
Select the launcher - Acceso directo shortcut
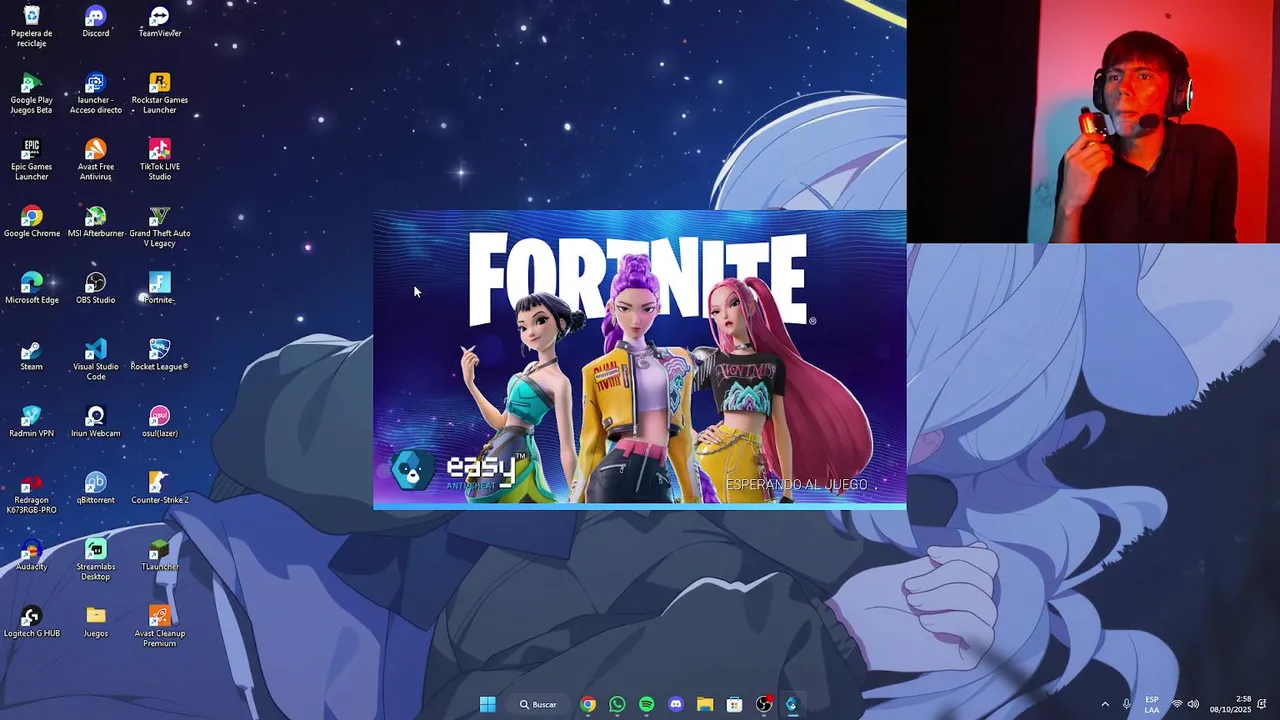point(95,93)
